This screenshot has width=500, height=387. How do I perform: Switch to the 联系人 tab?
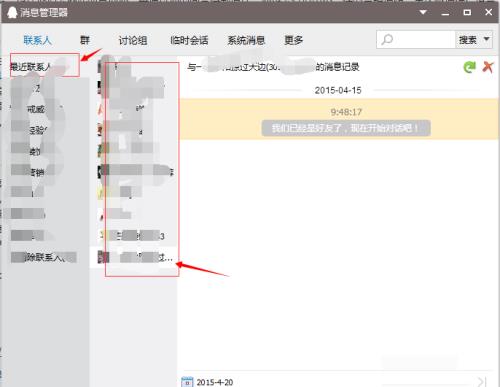click(37, 40)
